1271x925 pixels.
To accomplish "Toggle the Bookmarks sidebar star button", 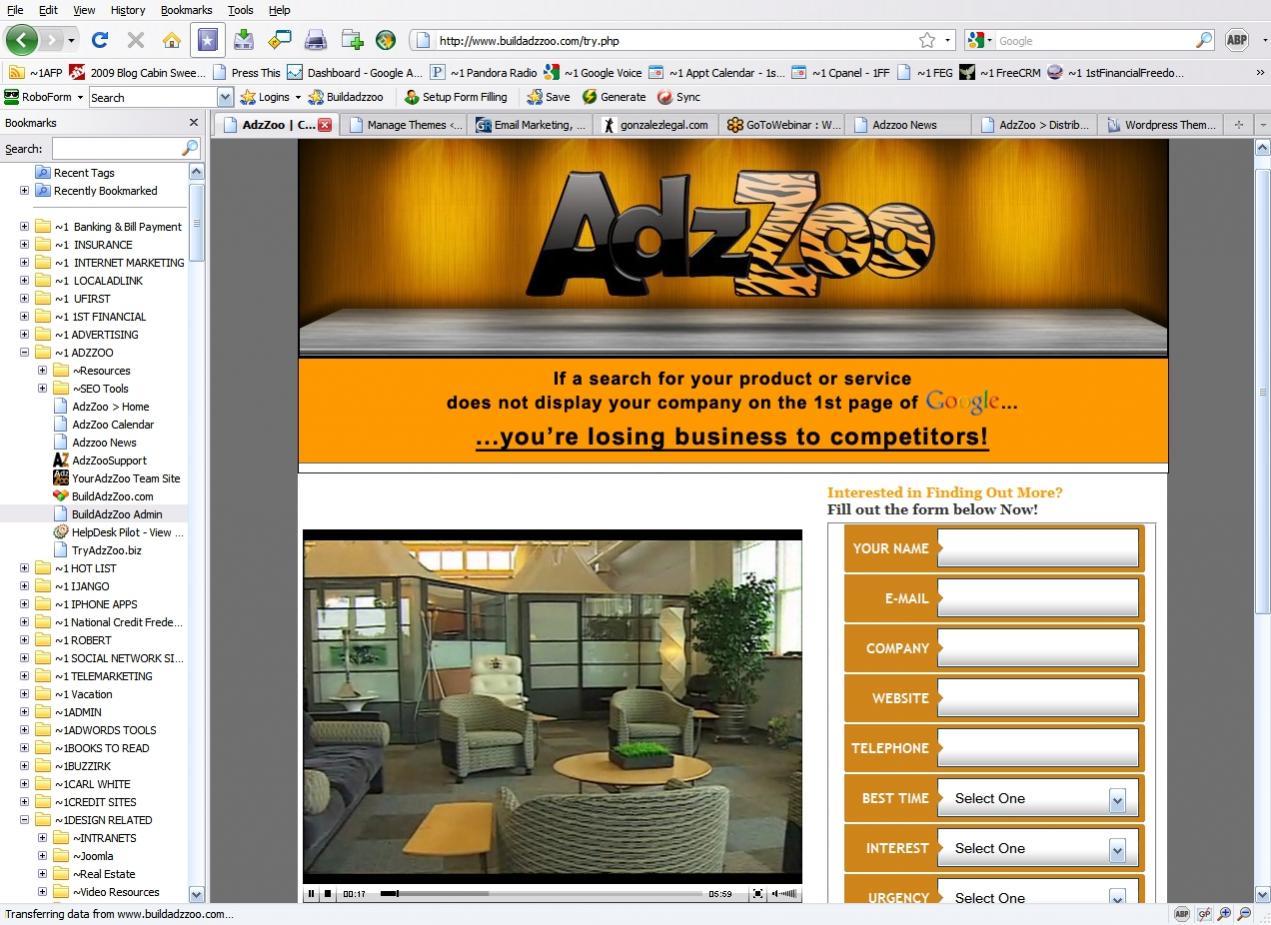I will tap(207, 40).
